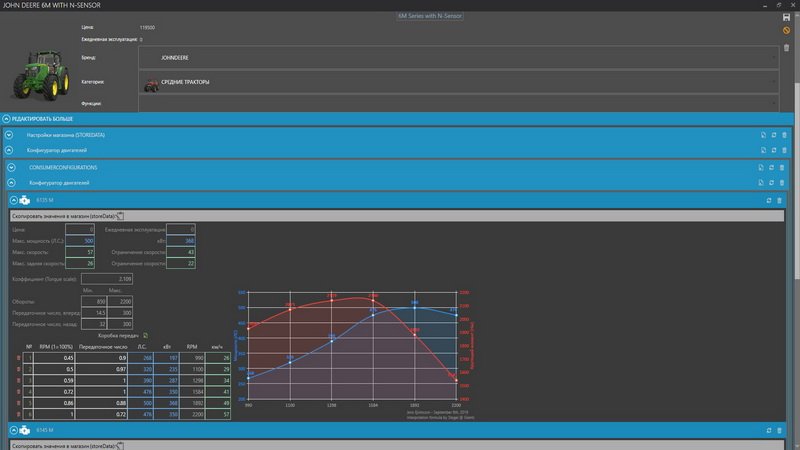Refresh engine configurator row under StoreData

click(x=773, y=151)
